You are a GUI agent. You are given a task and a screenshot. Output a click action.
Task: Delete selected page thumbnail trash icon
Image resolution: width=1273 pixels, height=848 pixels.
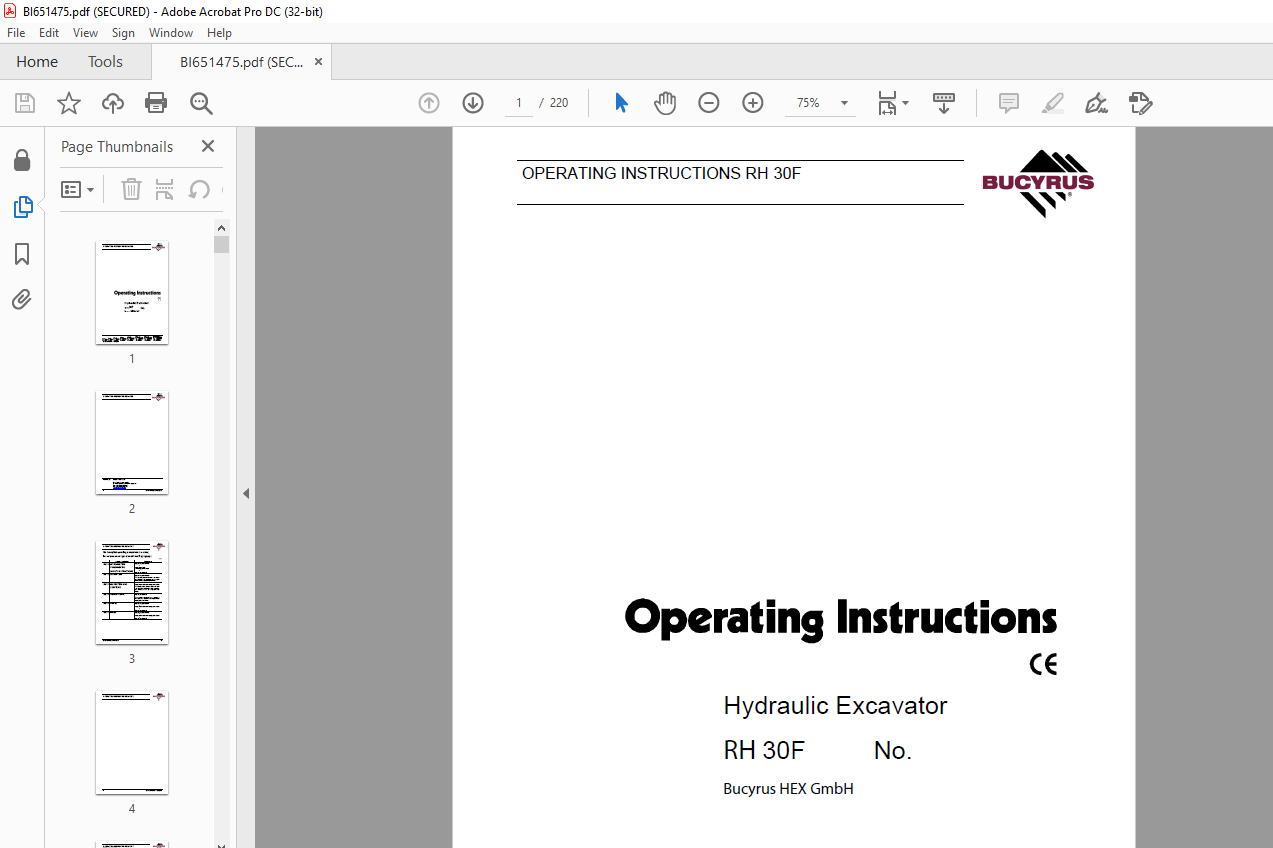click(131, 189)
